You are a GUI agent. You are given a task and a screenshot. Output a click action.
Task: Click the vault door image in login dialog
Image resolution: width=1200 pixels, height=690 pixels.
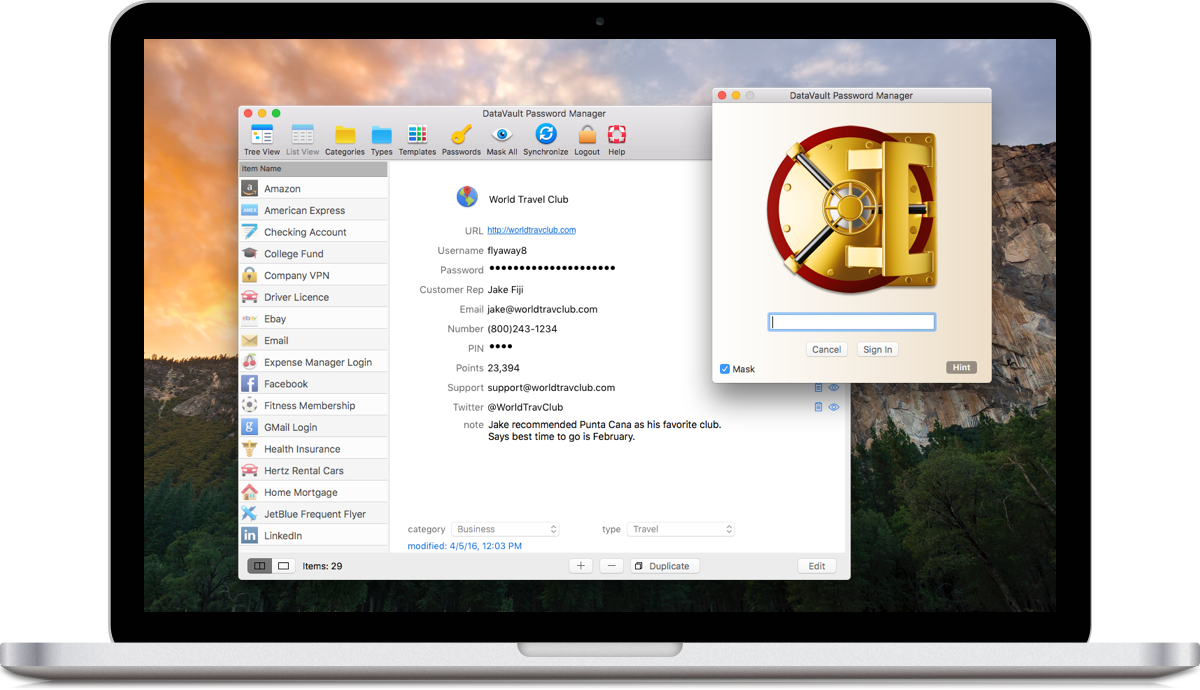852,210
